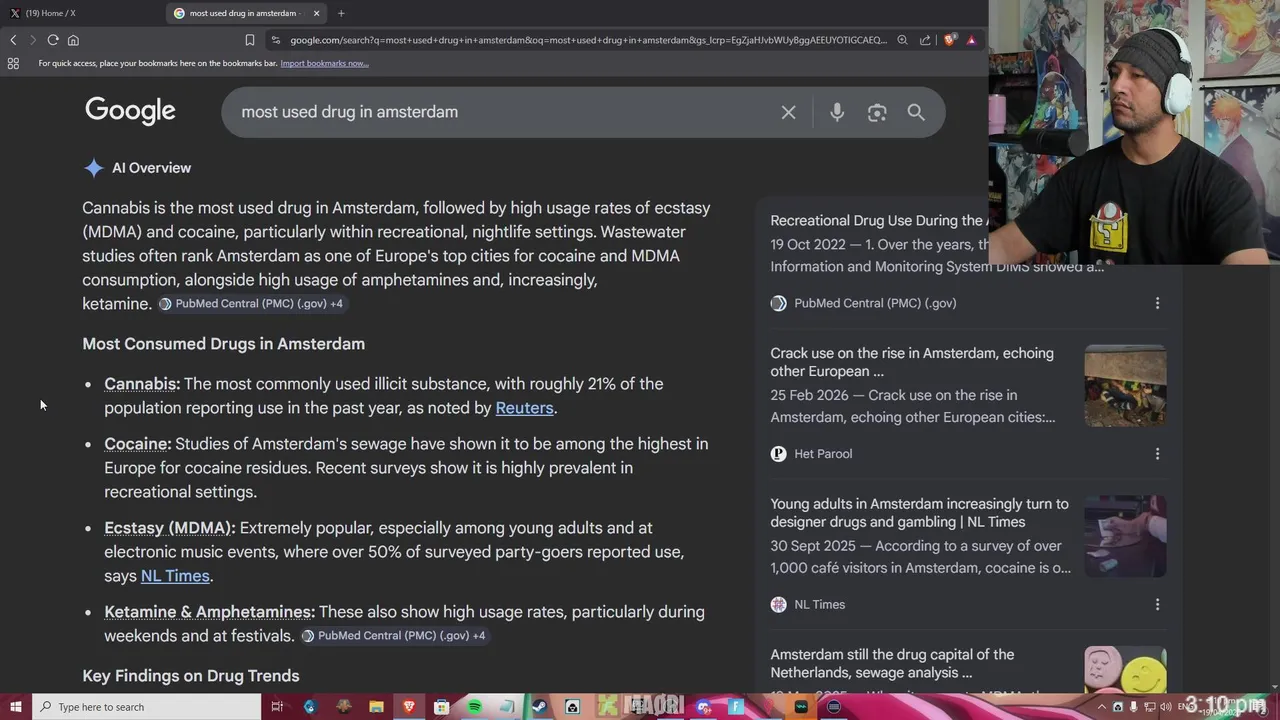Screen dimensions: 1280x720
Task: Go back using the browser back arrow
Action: 13,40
